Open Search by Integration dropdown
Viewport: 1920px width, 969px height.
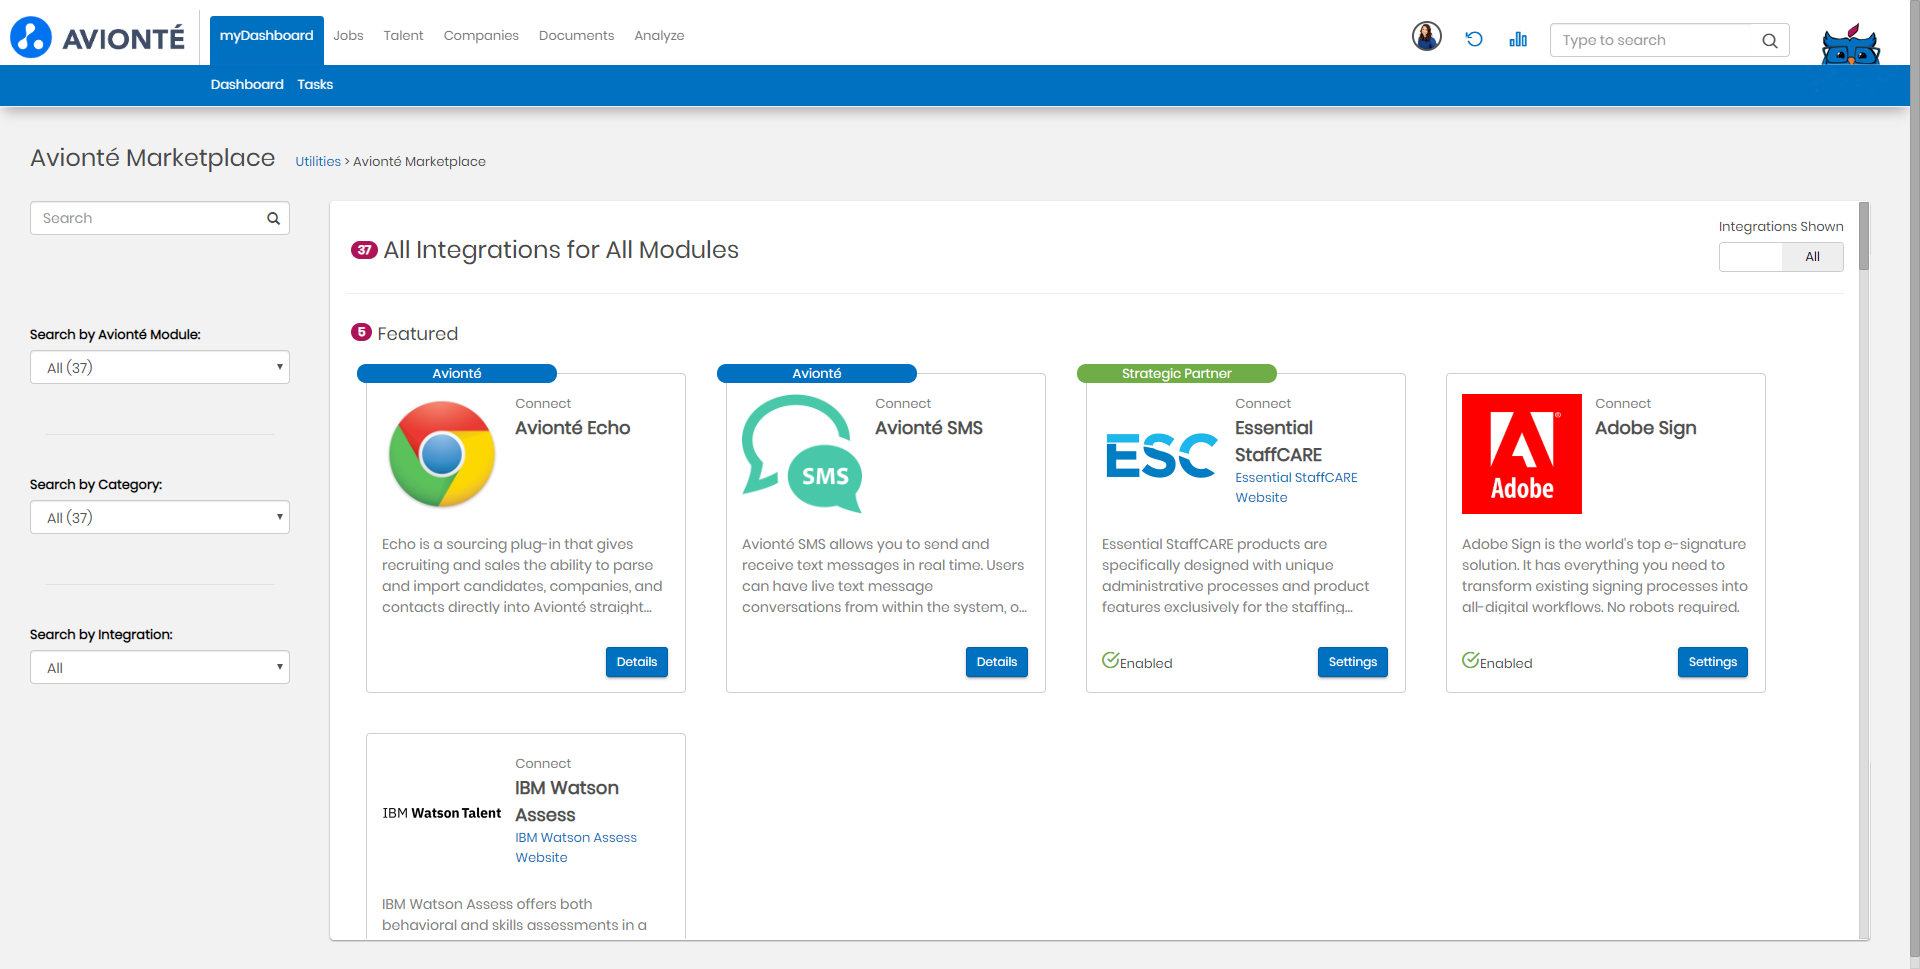pos(160,667)
